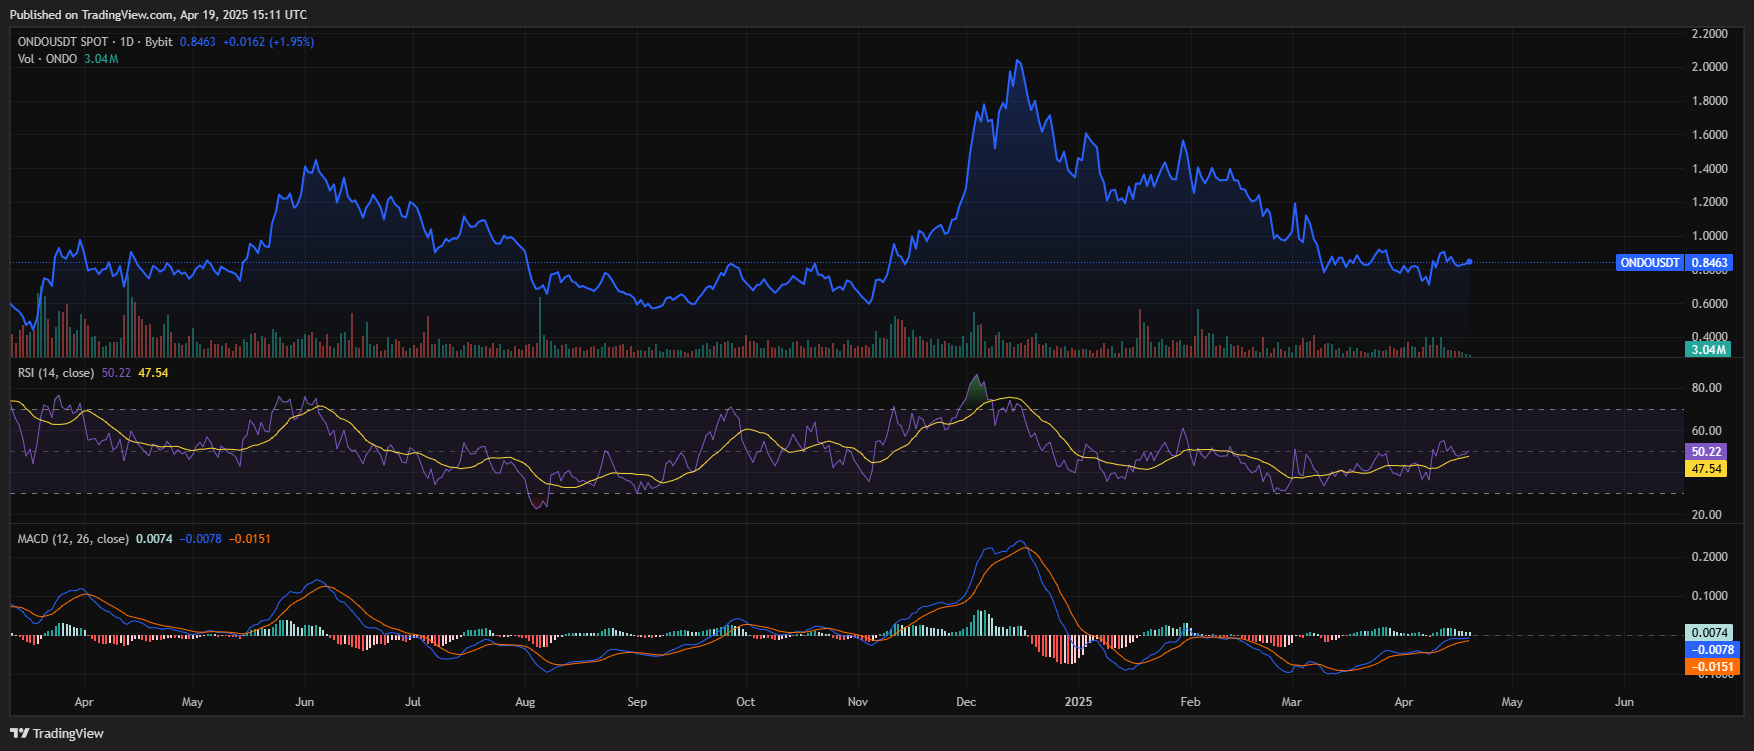Click the blue ONDOUSDT symbol label on price axis
This screenshot has width=1754, height=751.
tap(1650, 263)
